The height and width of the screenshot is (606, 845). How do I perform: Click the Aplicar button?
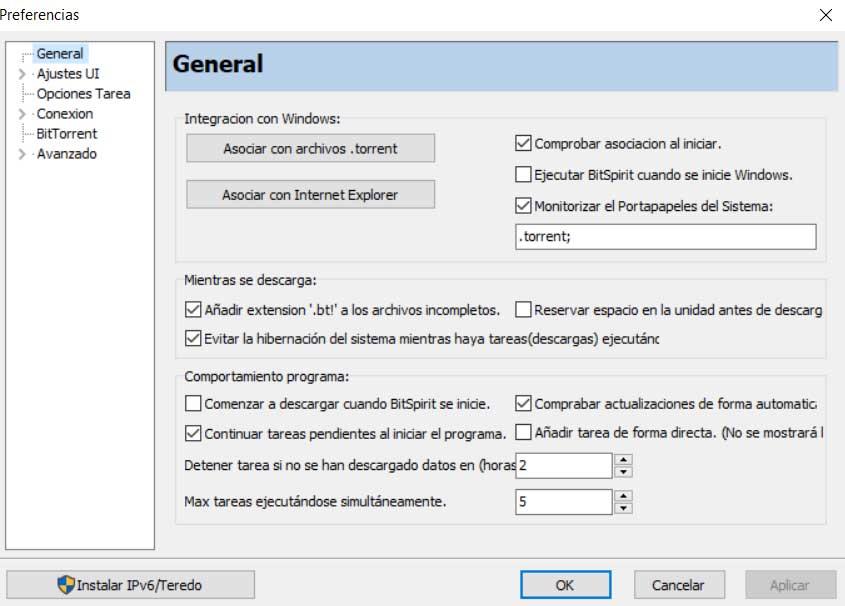point(791,585)
